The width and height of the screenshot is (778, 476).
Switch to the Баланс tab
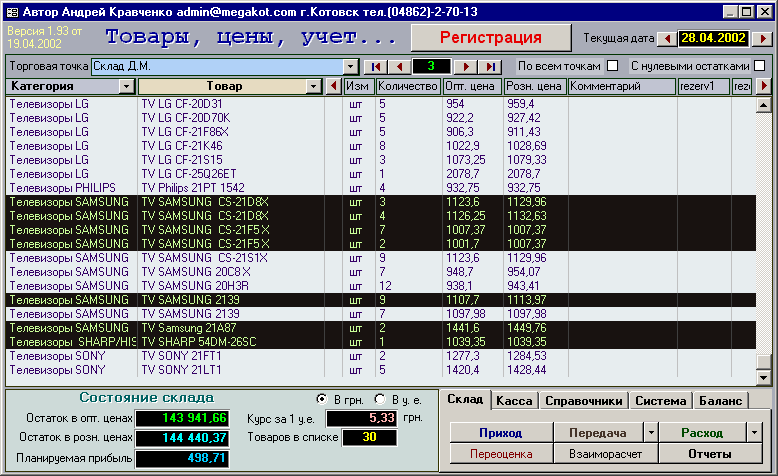coord(720,401)
